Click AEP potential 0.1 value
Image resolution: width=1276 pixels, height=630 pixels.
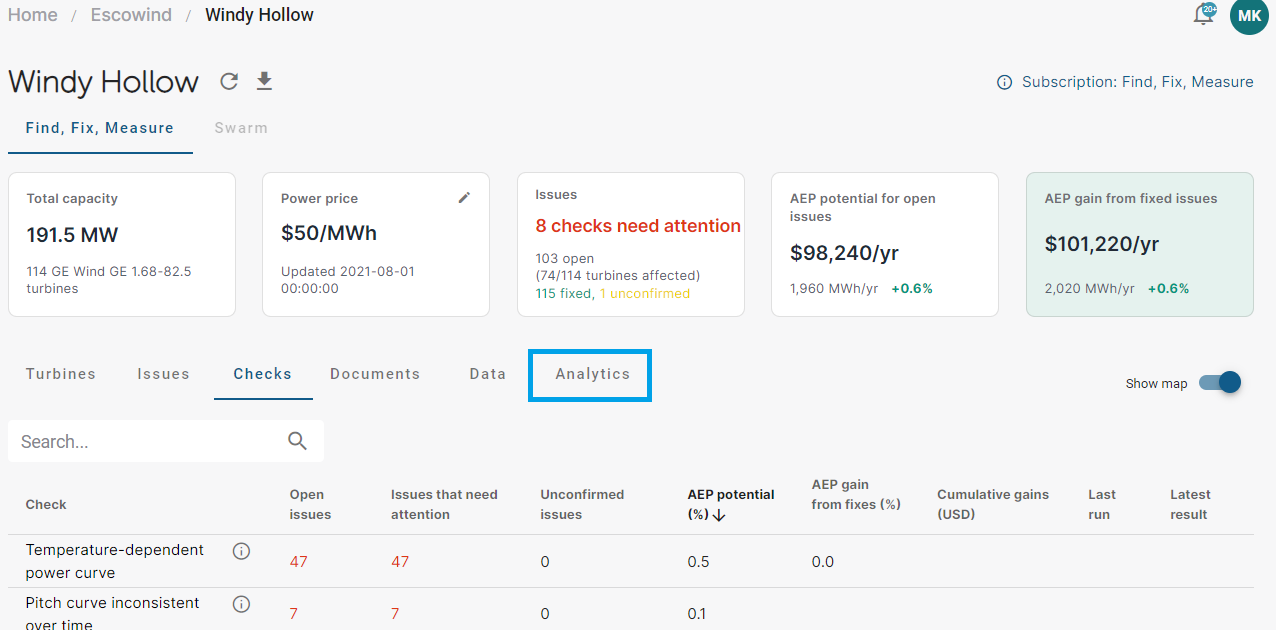tap(697, 613)
